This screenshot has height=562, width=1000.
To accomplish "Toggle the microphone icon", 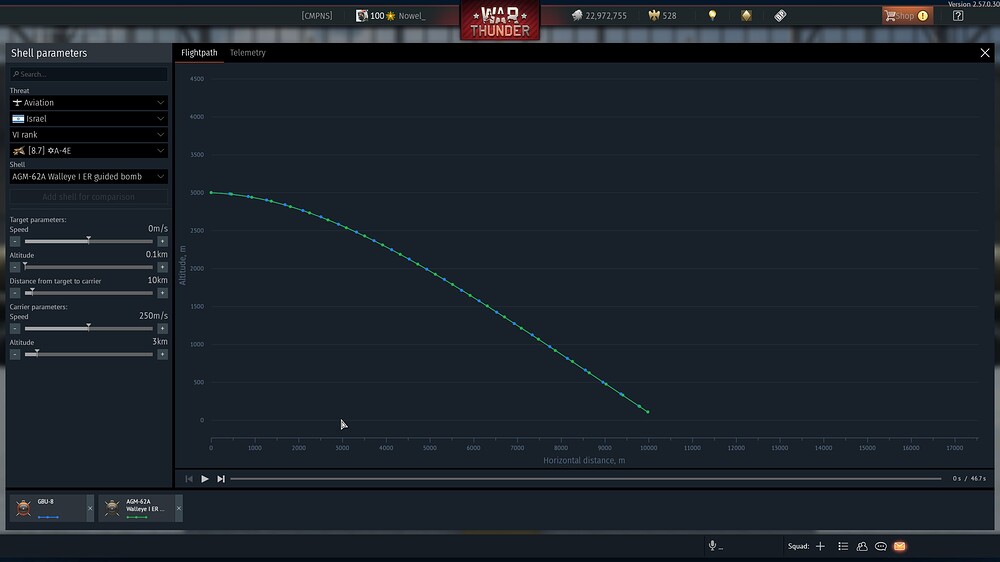I will pyautogui.click(x=712, y=545).
